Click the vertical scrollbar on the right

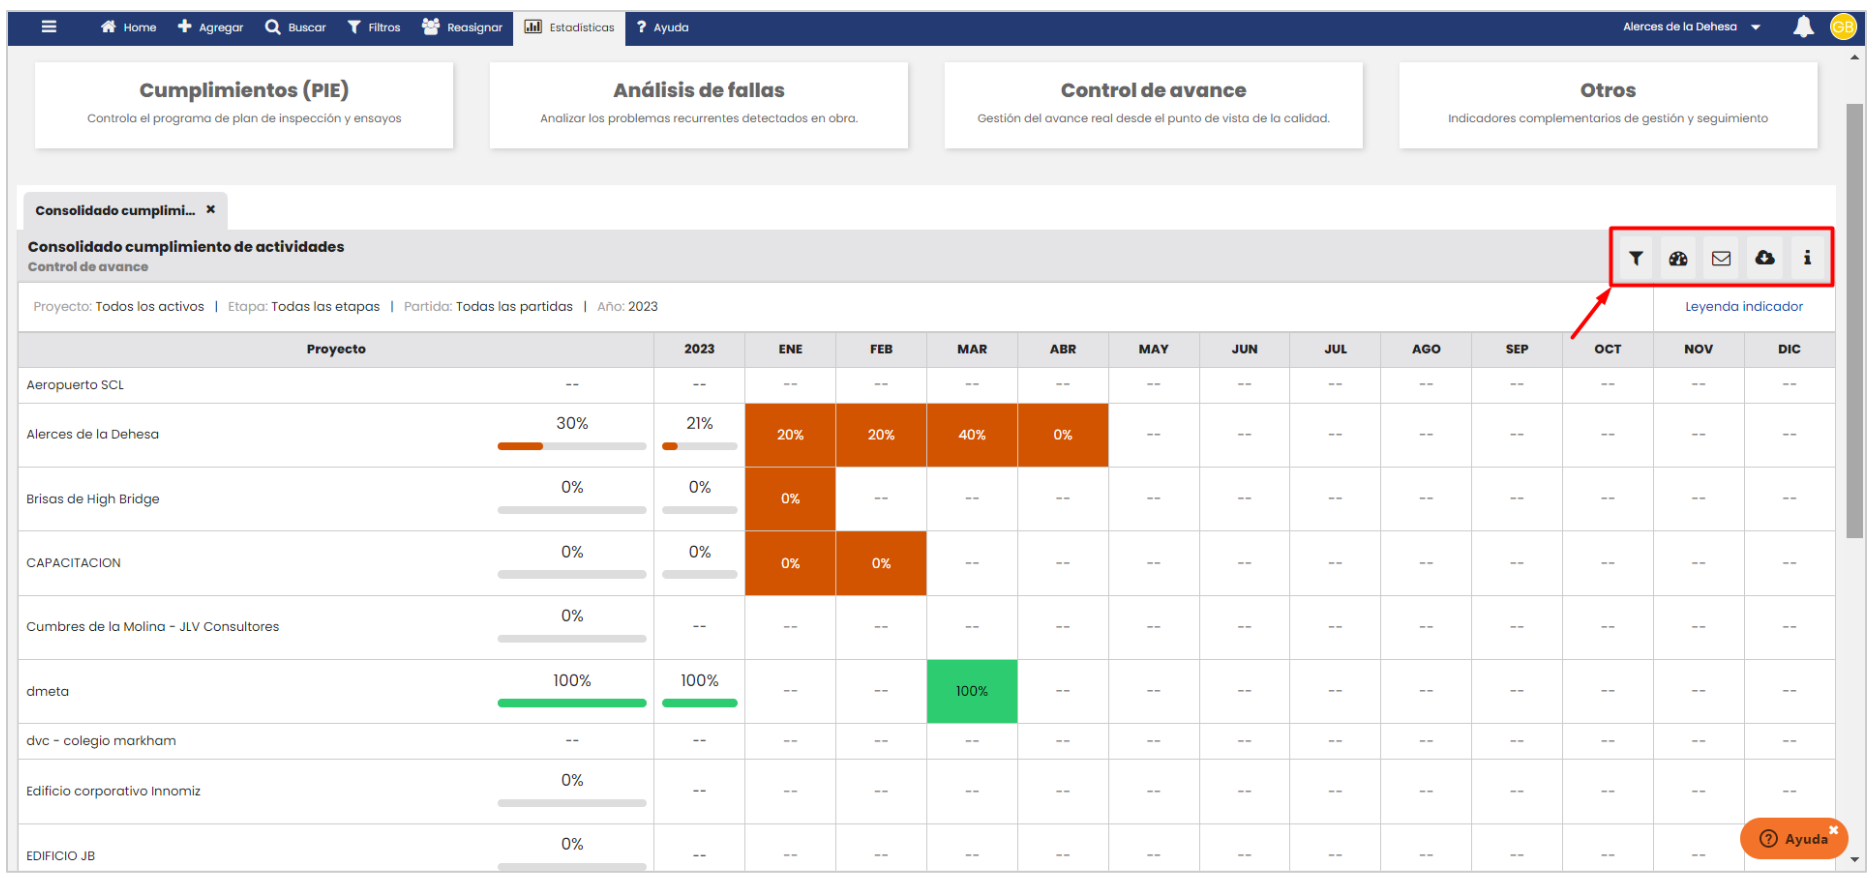click(x=1855, y=320)
